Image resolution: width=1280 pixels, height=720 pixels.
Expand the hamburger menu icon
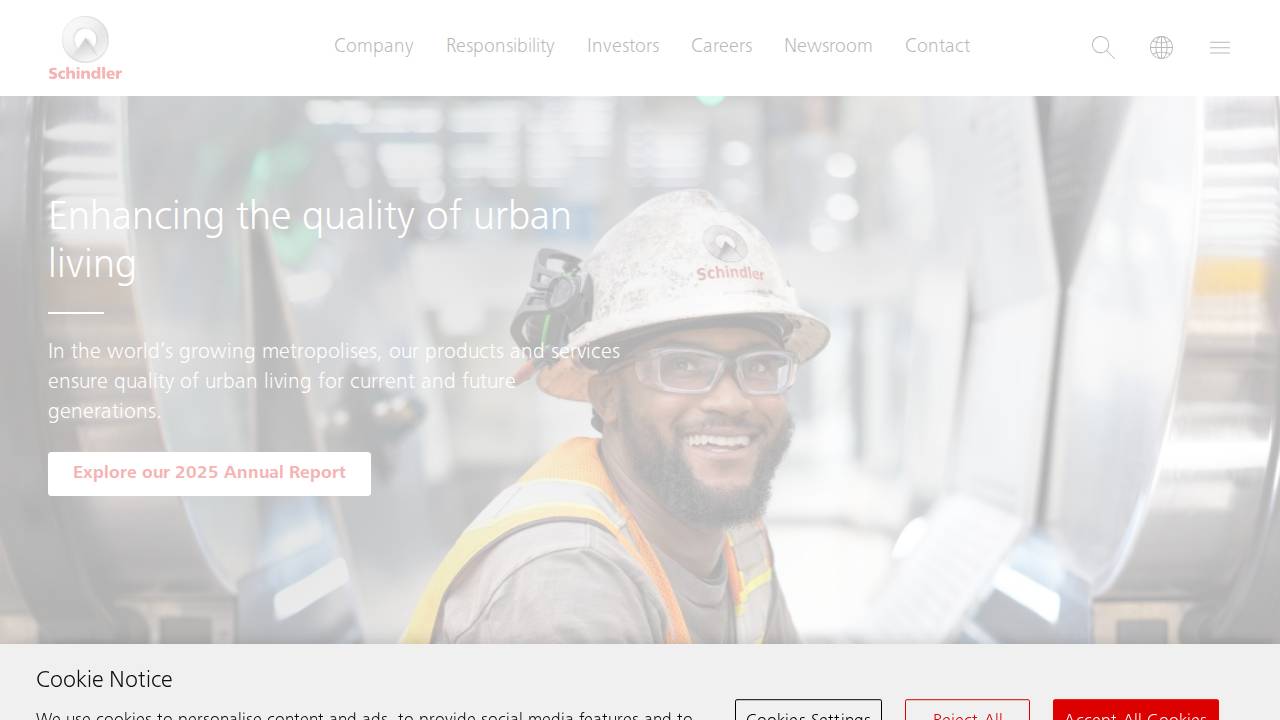point(1220,47)
